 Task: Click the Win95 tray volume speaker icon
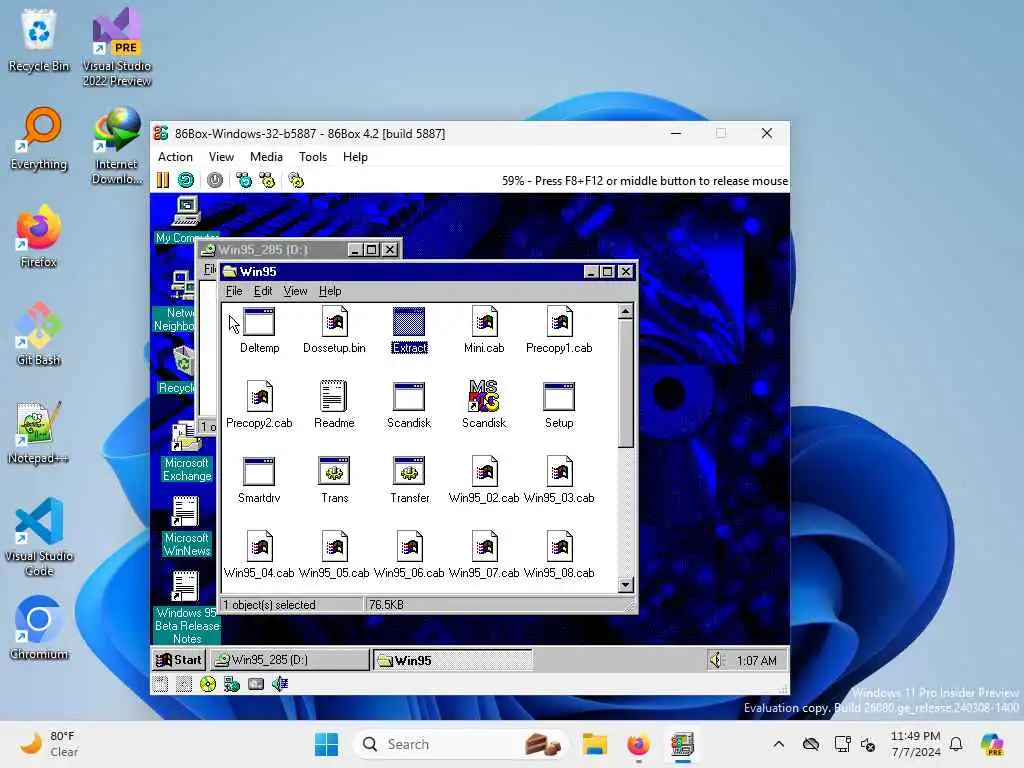tap(716, 660)
